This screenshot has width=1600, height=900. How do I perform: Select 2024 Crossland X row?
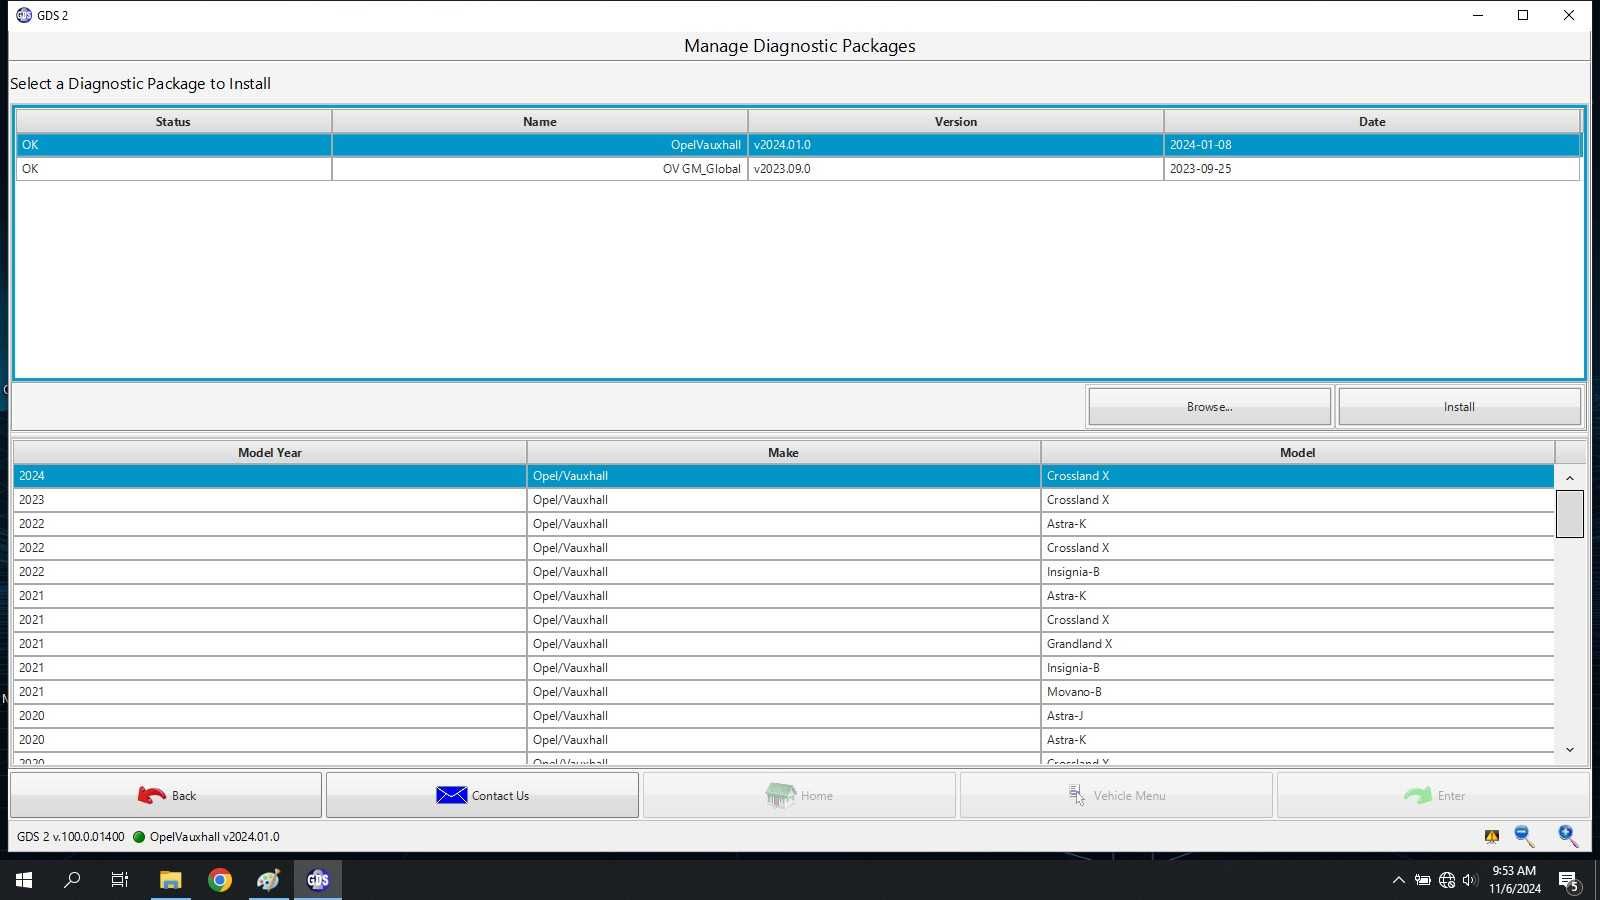[784, 476]
